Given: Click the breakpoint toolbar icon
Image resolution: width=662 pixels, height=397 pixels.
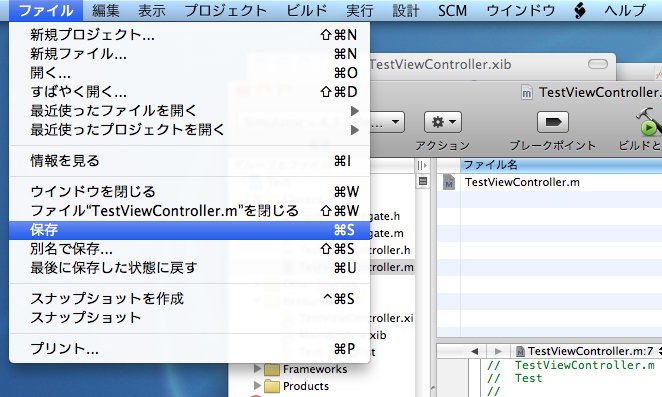Looking at the screenshot, I should (553, 122).
